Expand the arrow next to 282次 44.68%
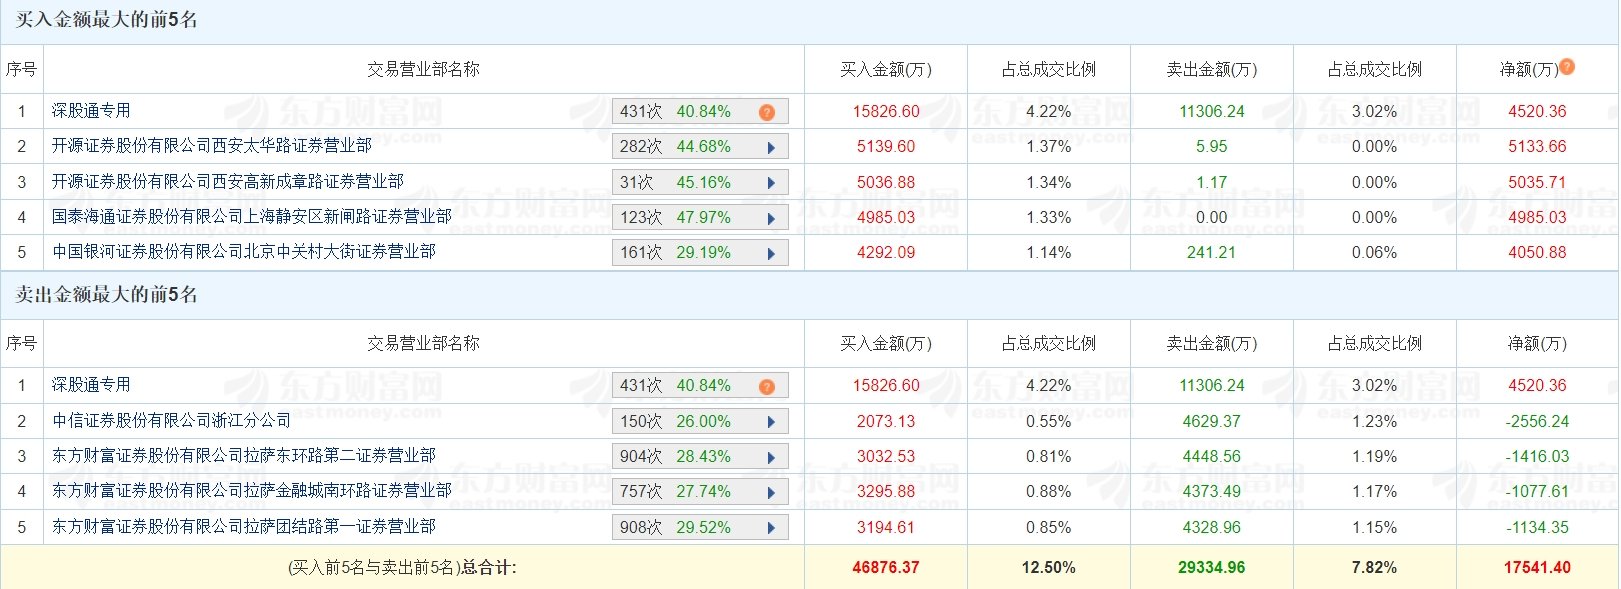The height and width of the screenshot is (589, 1621). pyautogui.click(x=771, y=147)
